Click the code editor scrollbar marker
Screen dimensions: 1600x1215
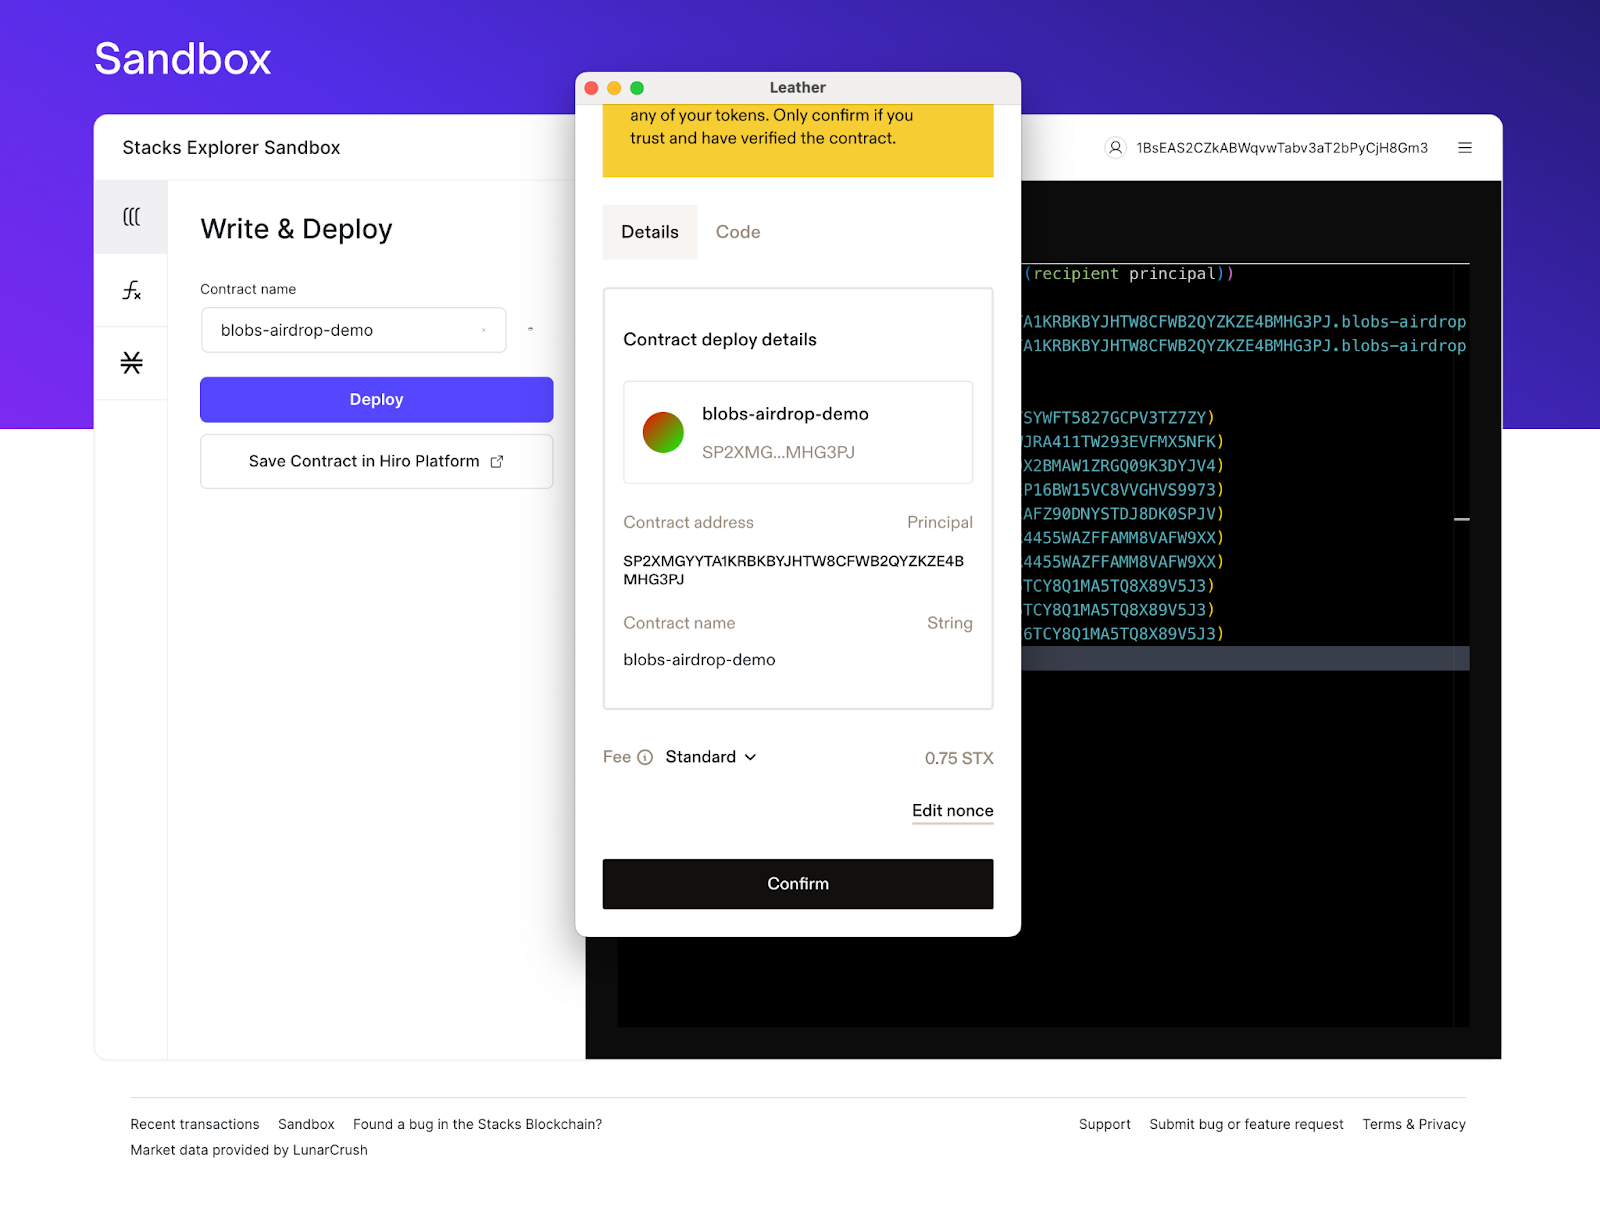pos(1462,519)
